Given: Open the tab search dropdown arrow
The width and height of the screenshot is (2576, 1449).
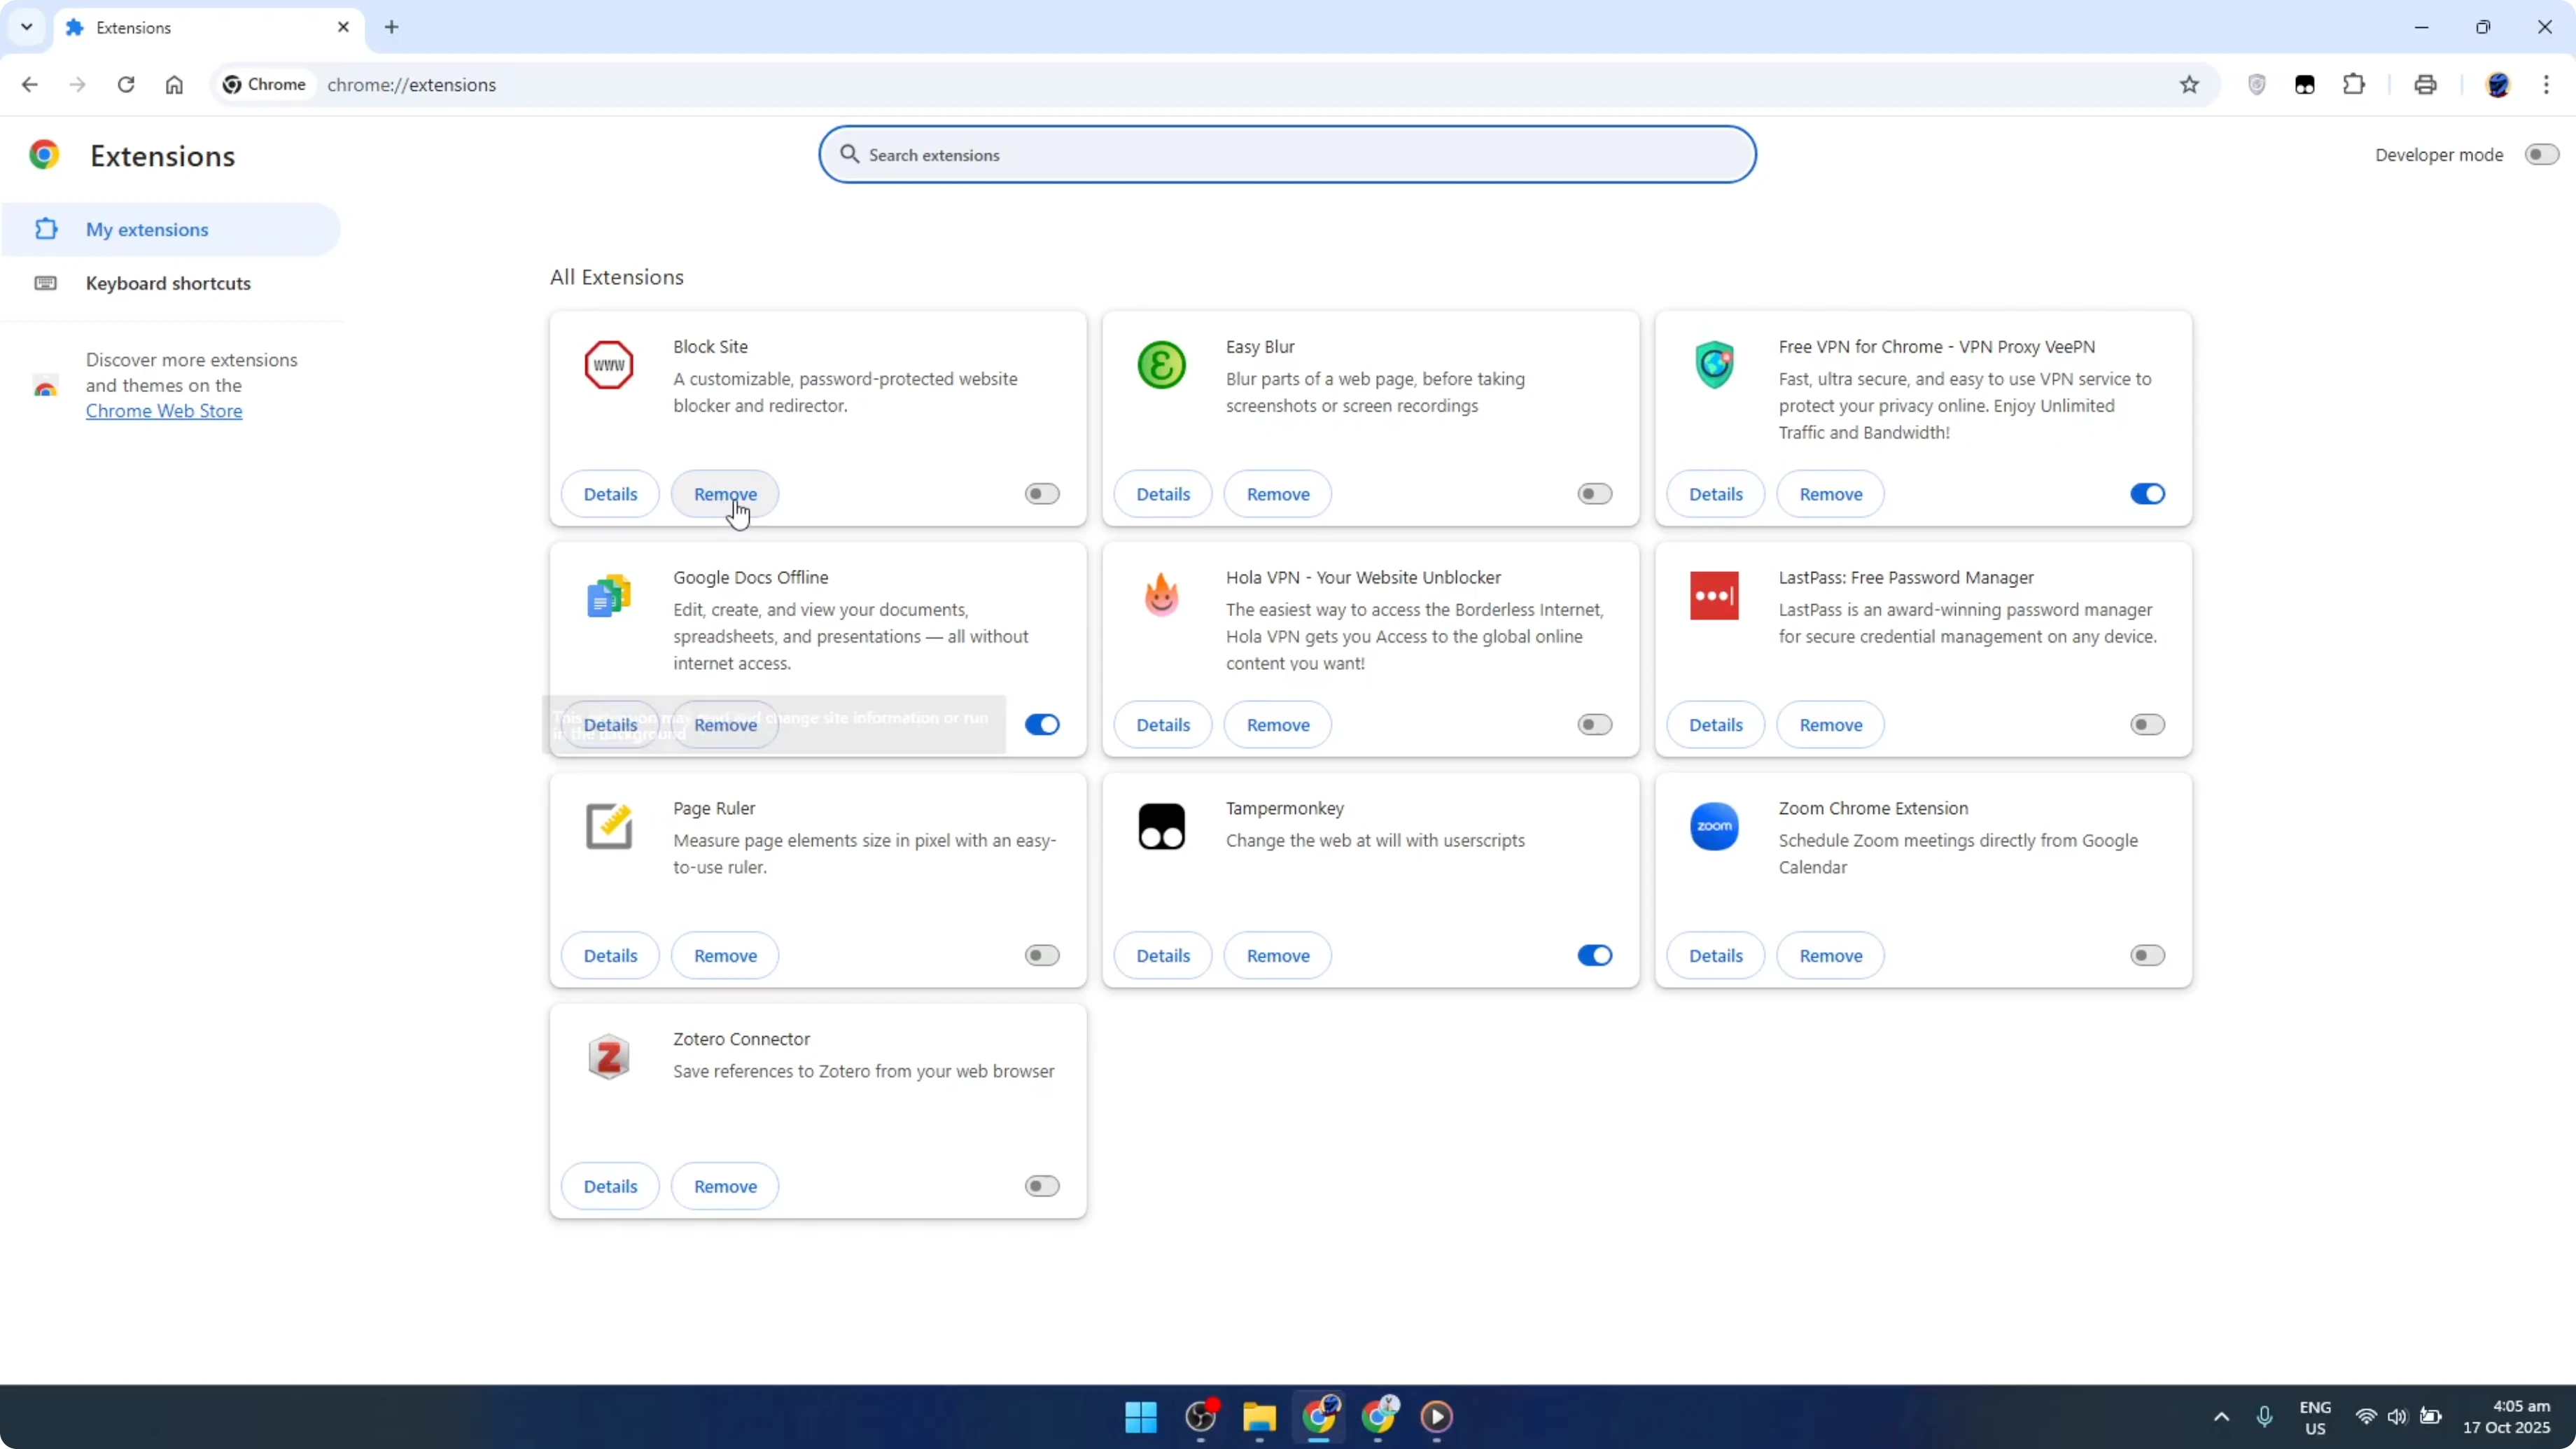Looking at the screenshot, I should click(27, 27).
